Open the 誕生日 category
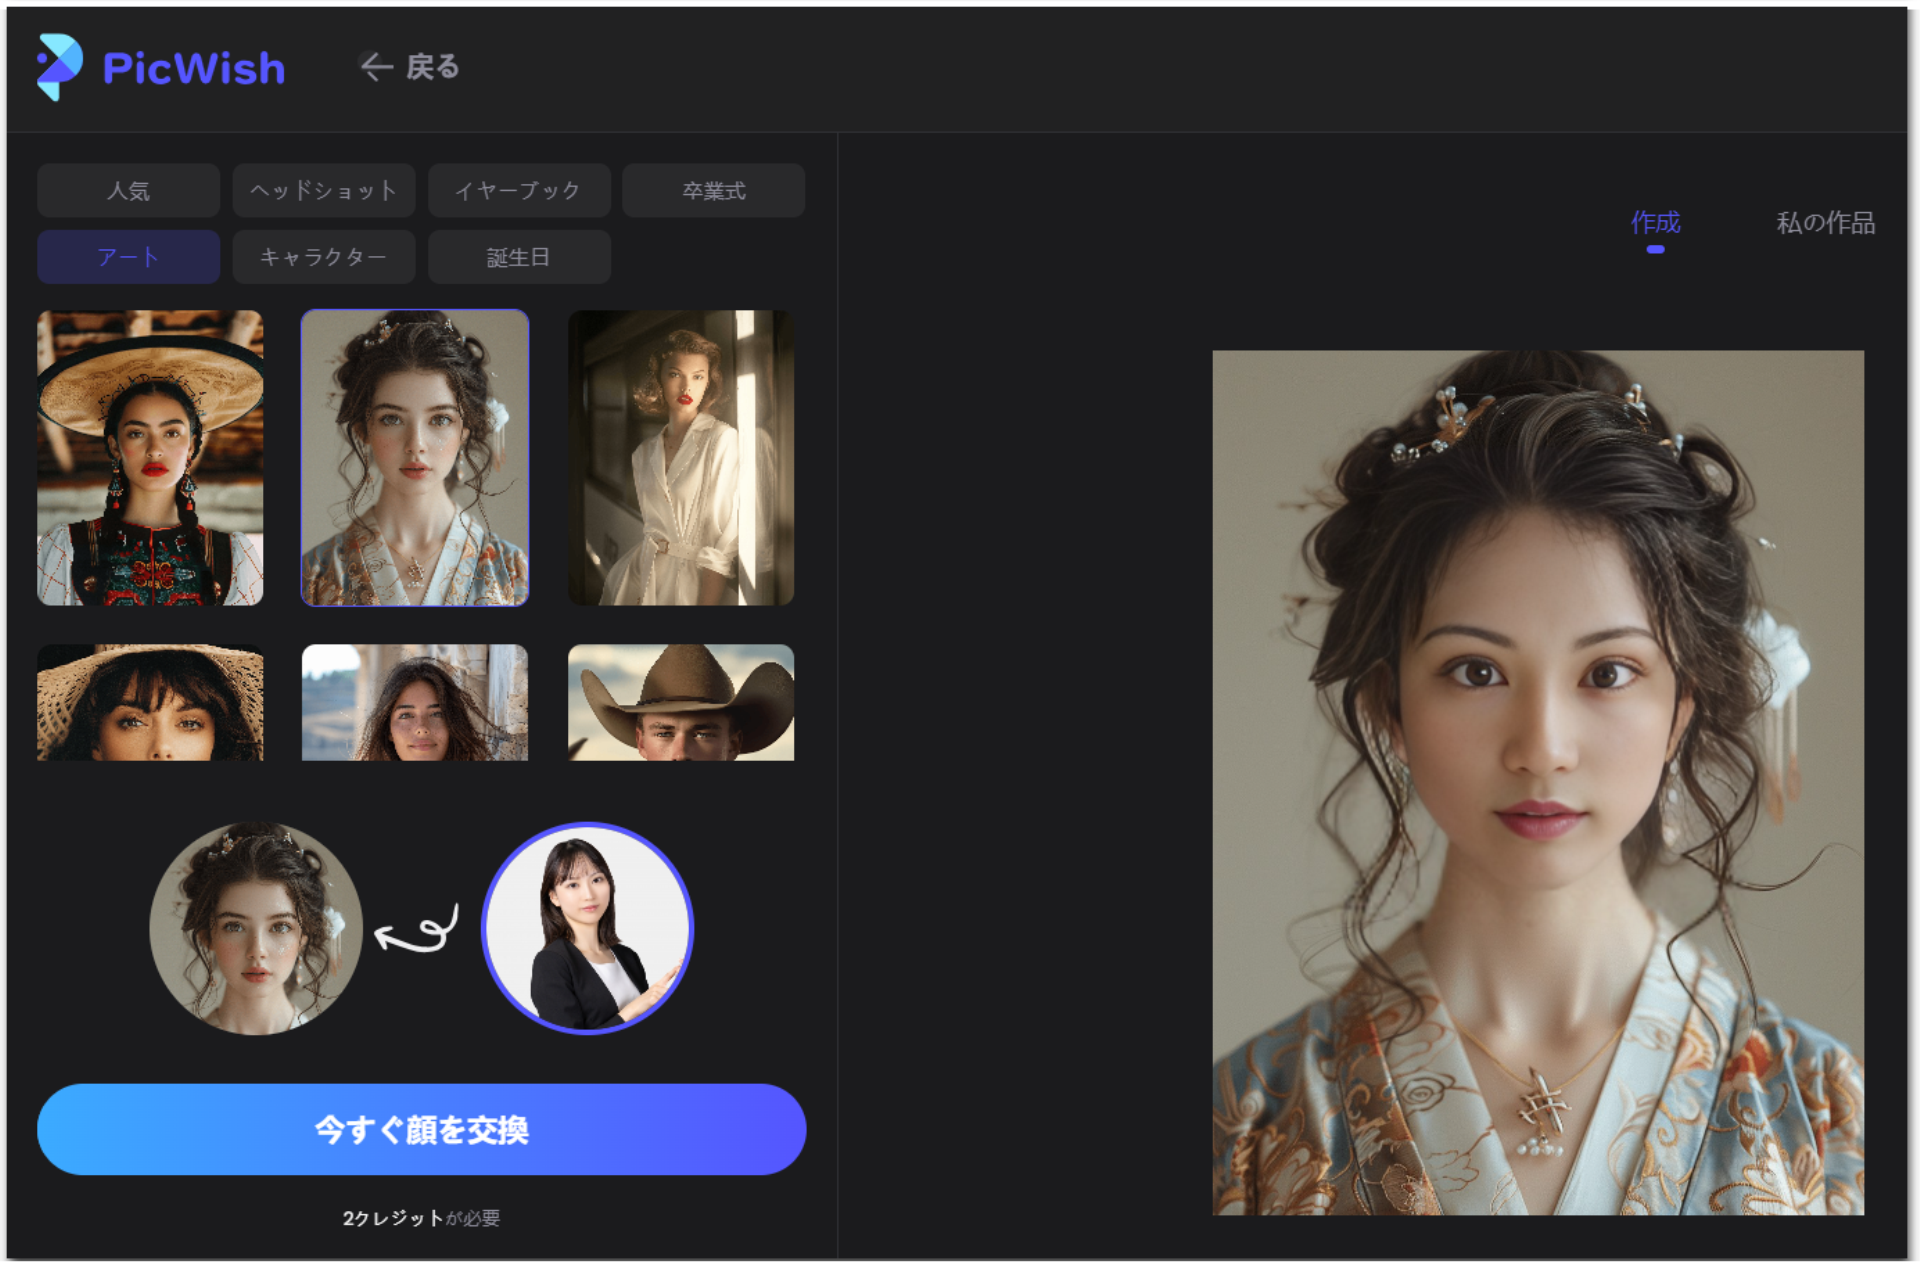Viewport: 1920px width, 1271px height. pyautogui.click(x=518, y=257)
